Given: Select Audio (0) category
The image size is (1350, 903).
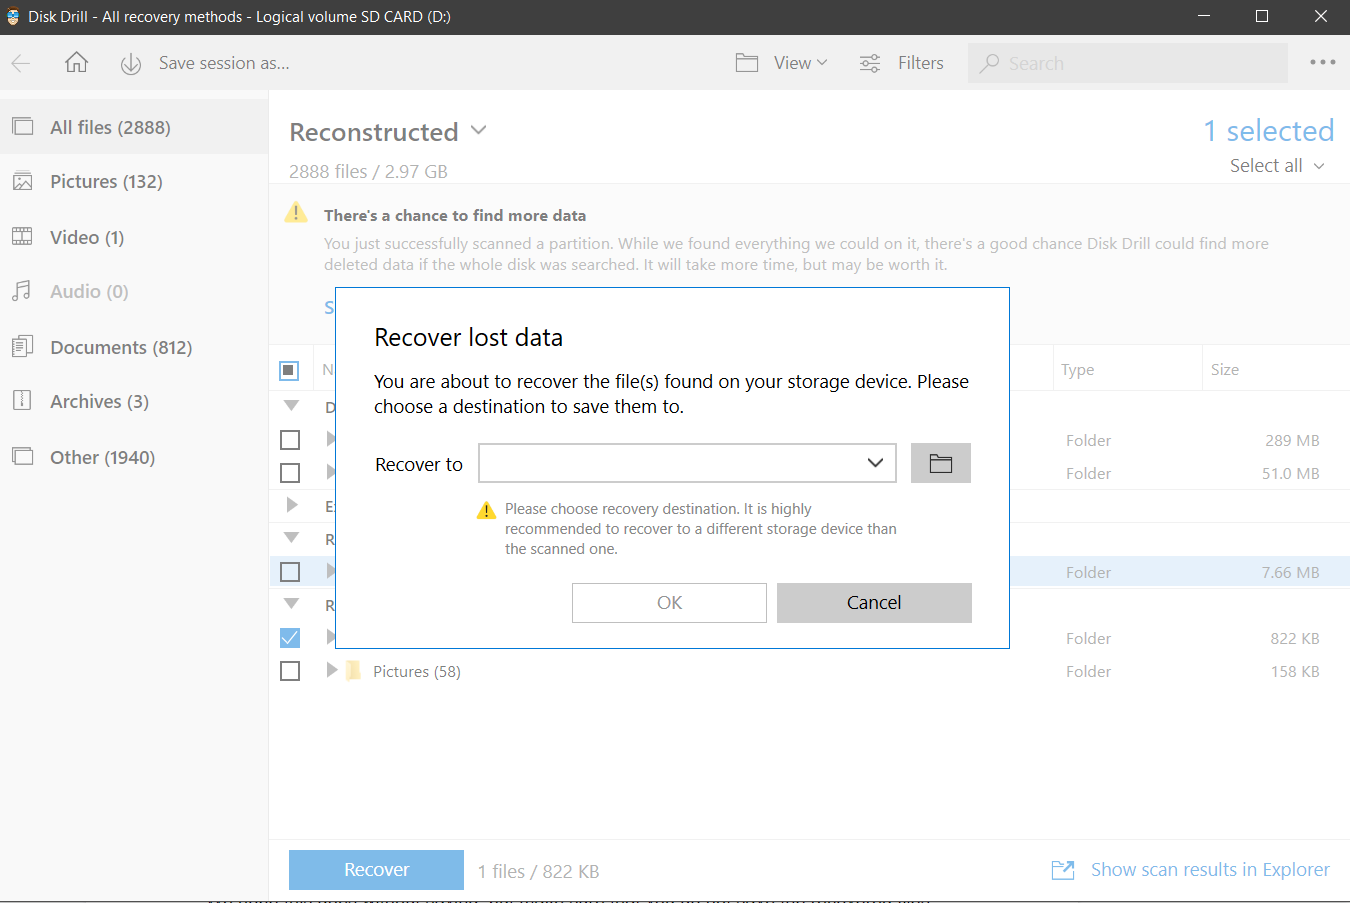Looking at the screenshot, I should [134, 291].
